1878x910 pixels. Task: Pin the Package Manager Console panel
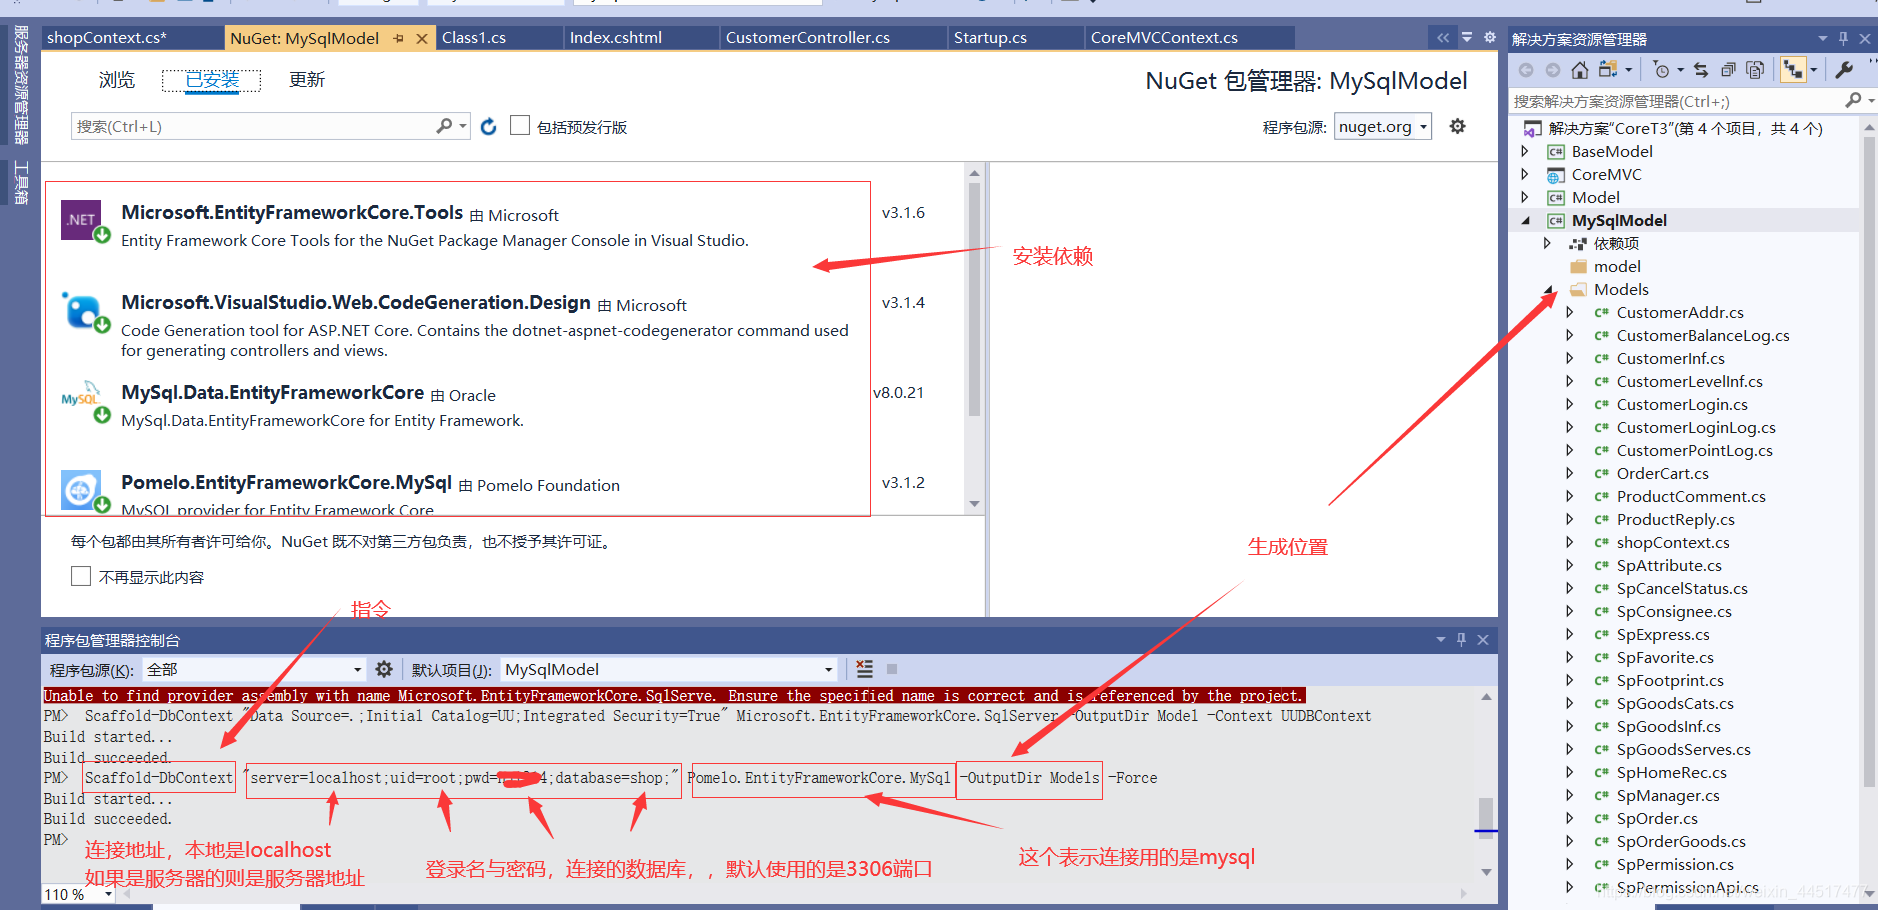pyautogui.click(x=1461, y=639)
